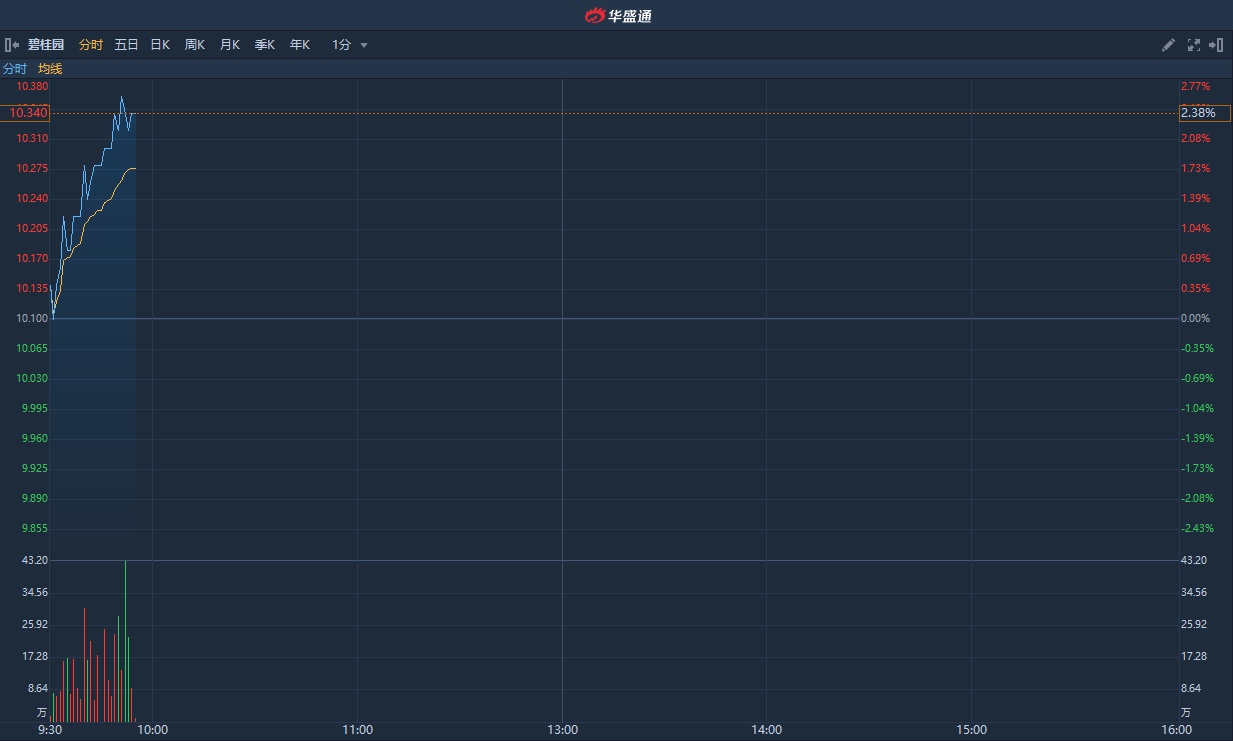Toggle the blue 分时 price line legend
1233x741 pixels.
coord(15,69)
